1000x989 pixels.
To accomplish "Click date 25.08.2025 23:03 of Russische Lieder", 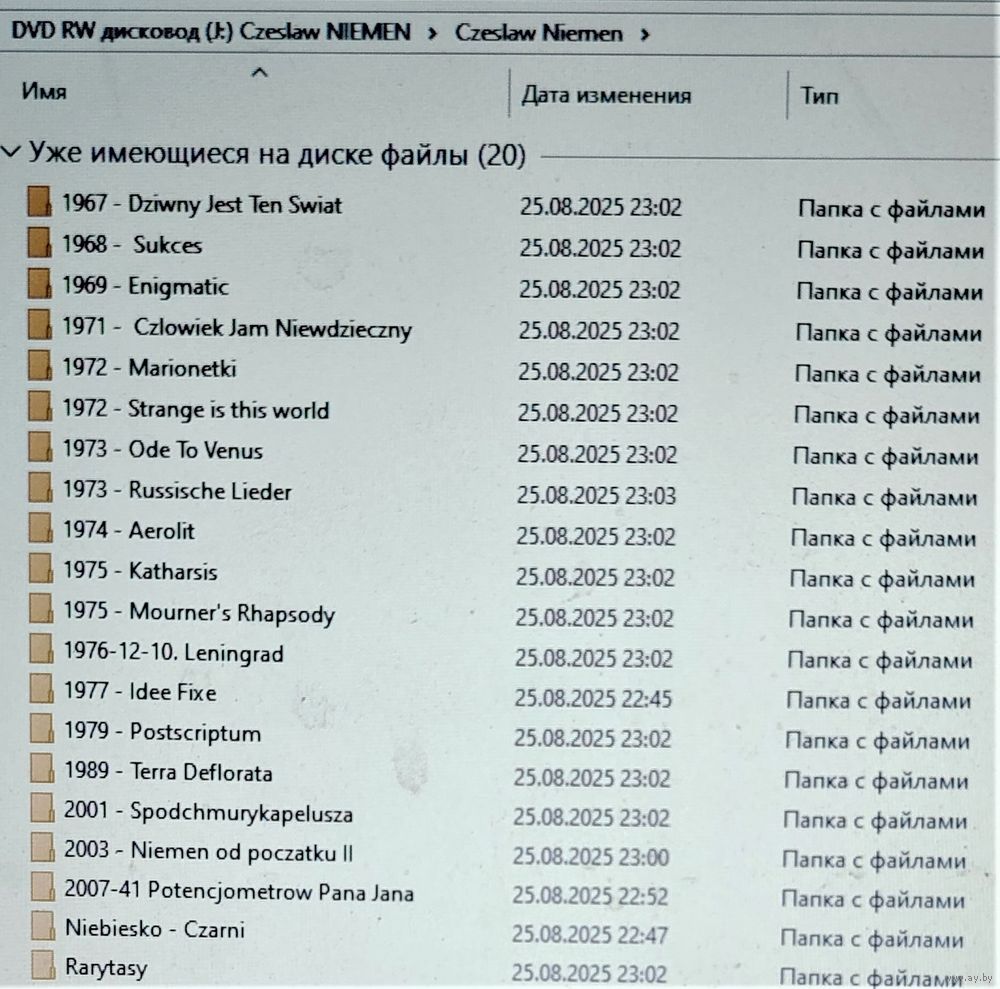I will pos(596,495).
